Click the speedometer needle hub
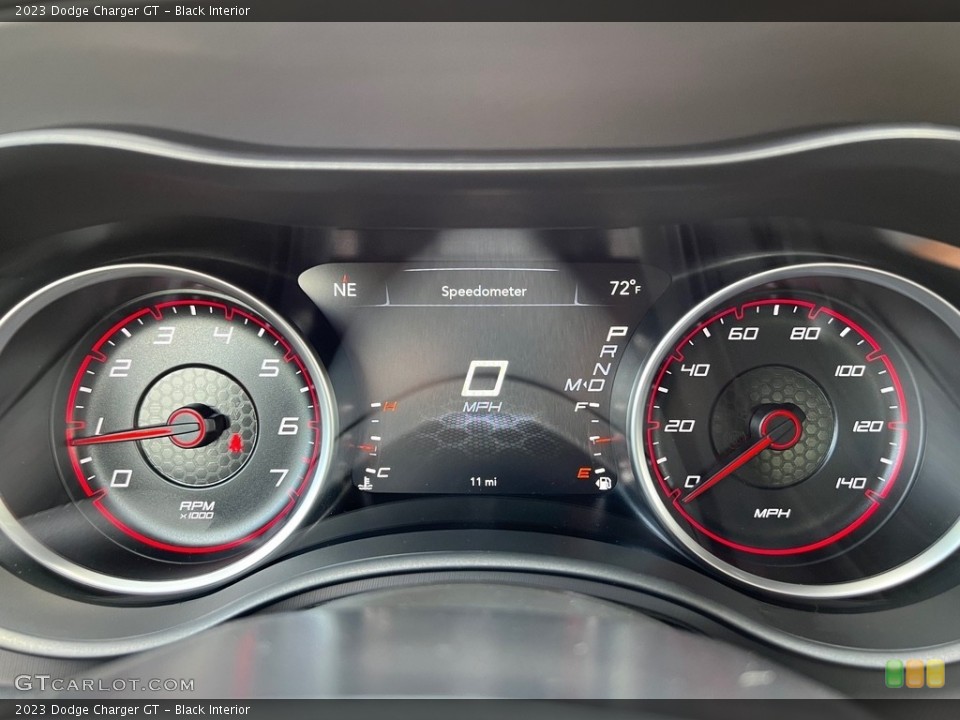 coord(781,429)
